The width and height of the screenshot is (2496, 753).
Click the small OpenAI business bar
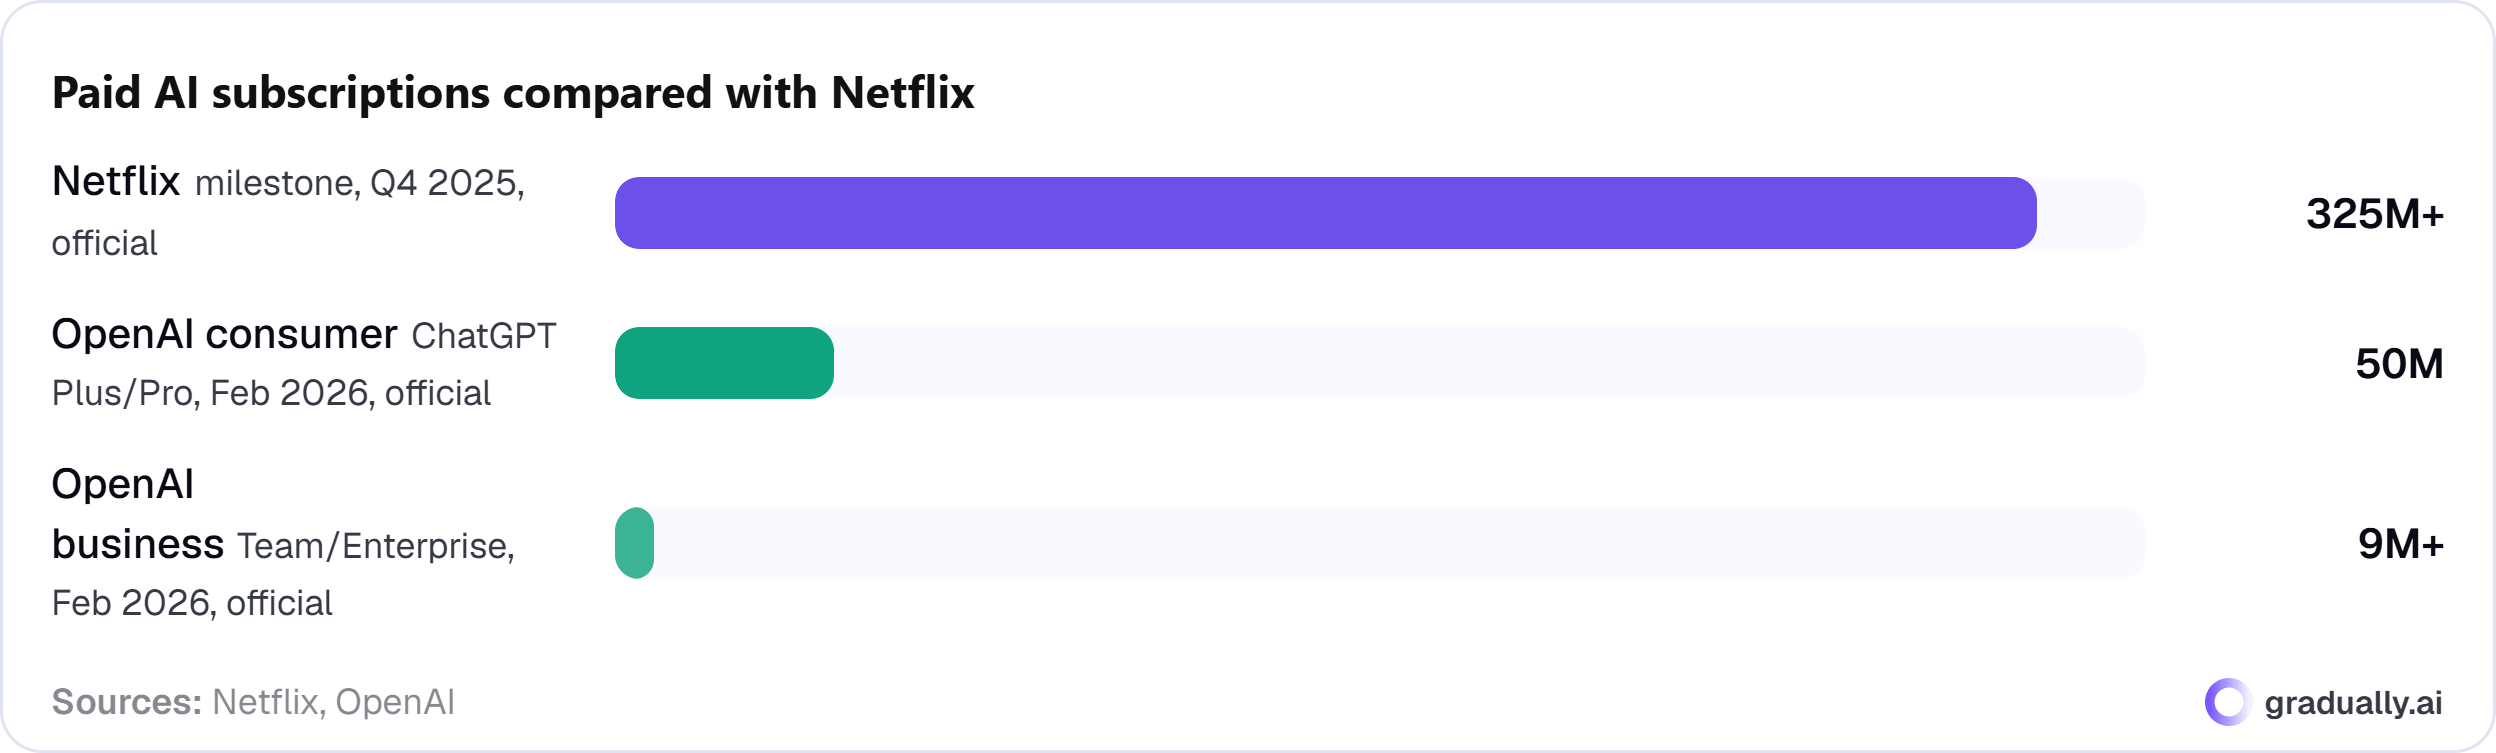(x=634, y=543)
